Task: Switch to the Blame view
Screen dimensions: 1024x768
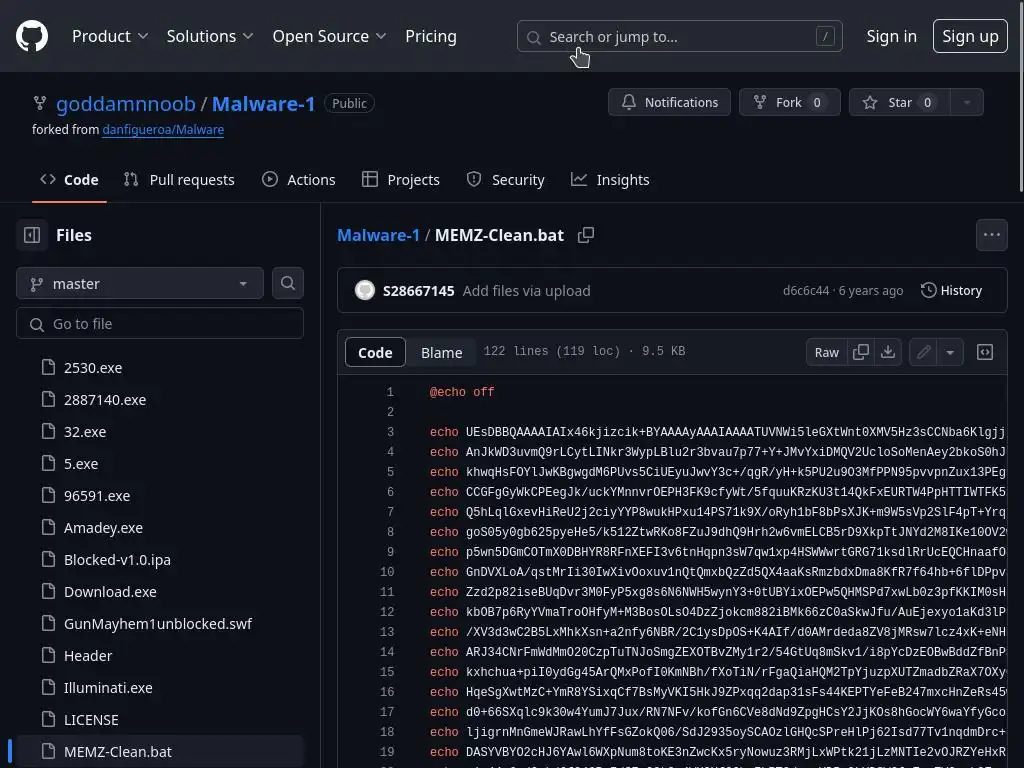Action: [x=441, y=352]
